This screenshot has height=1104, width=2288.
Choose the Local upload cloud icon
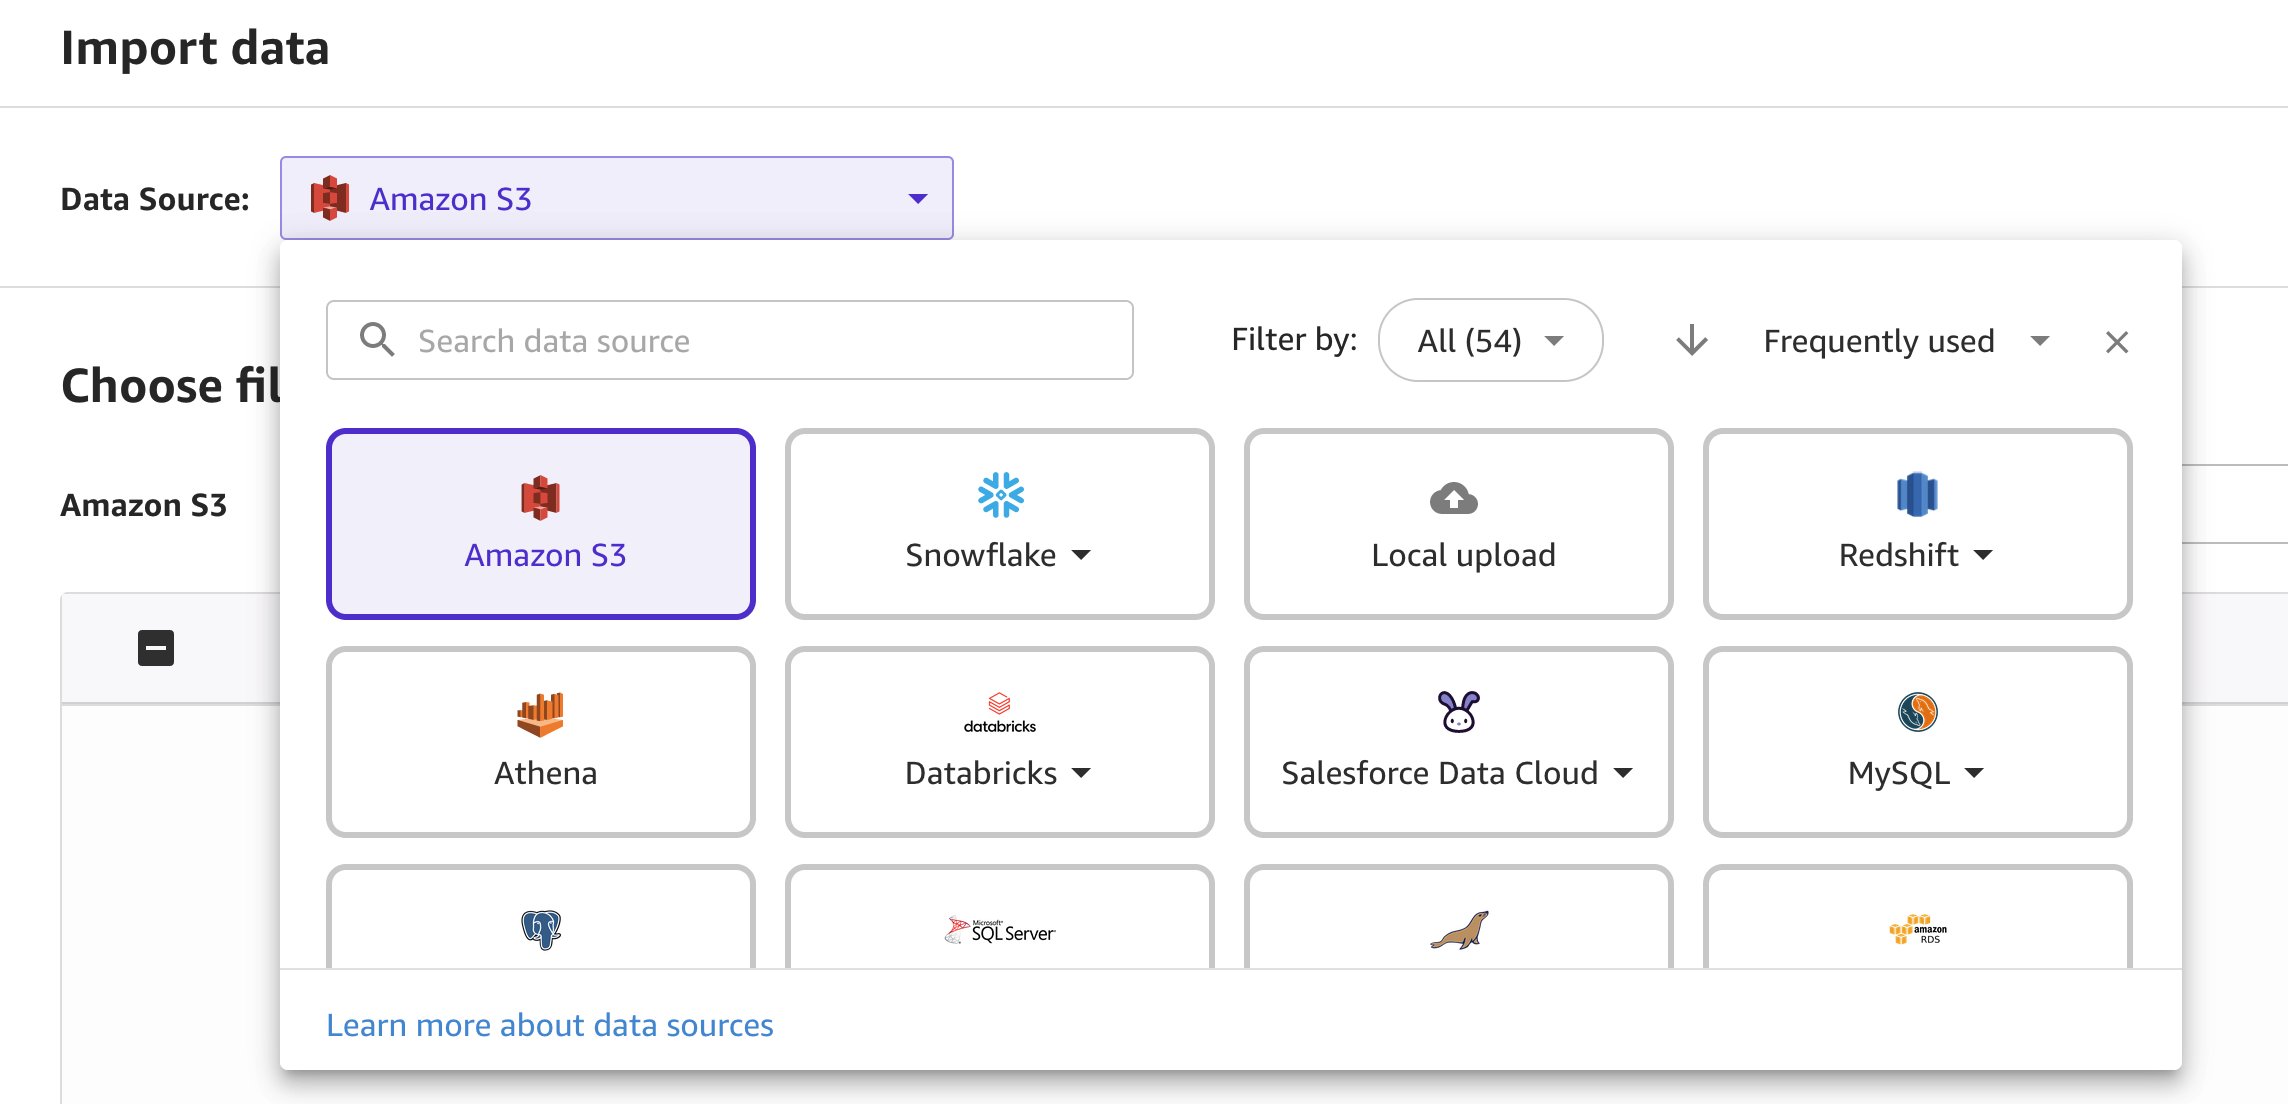[1454, 497]
